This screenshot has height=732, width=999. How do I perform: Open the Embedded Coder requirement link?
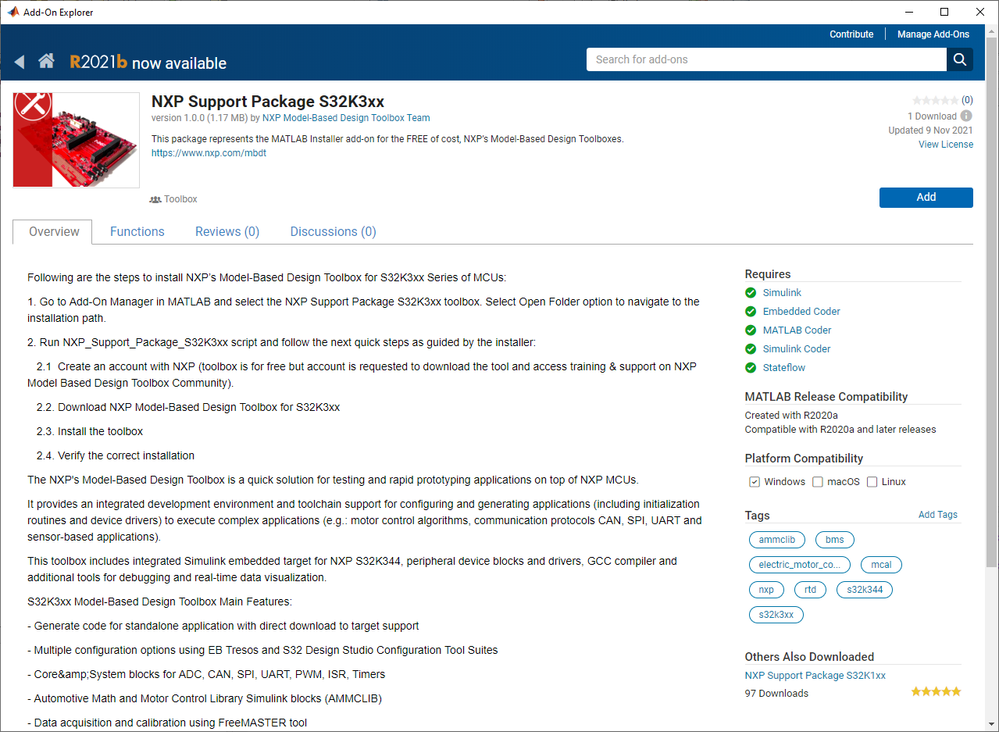click(x=801, y=312)
